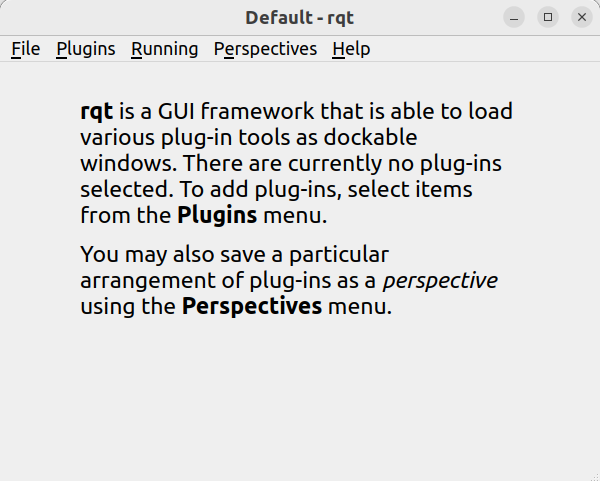Image resolution: width=600 pixels, height=481 pixels.
Task: Open the Plugins menu
Action: click(x=86, y=49)
